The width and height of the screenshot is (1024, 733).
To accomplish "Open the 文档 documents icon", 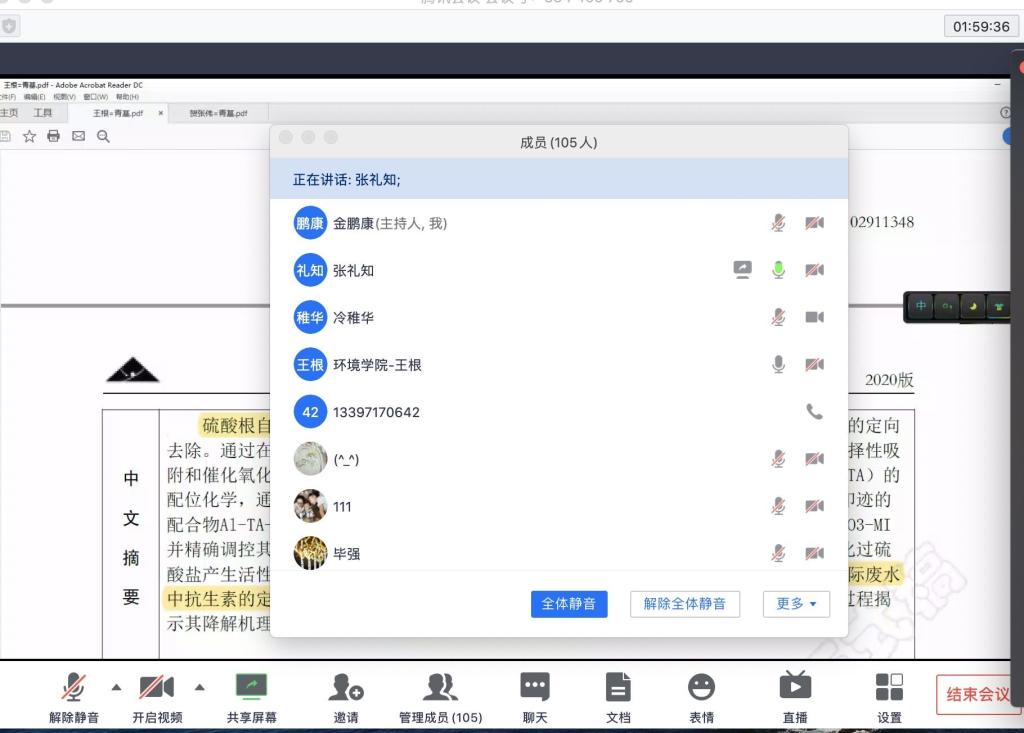I will [x=618, y=687].
